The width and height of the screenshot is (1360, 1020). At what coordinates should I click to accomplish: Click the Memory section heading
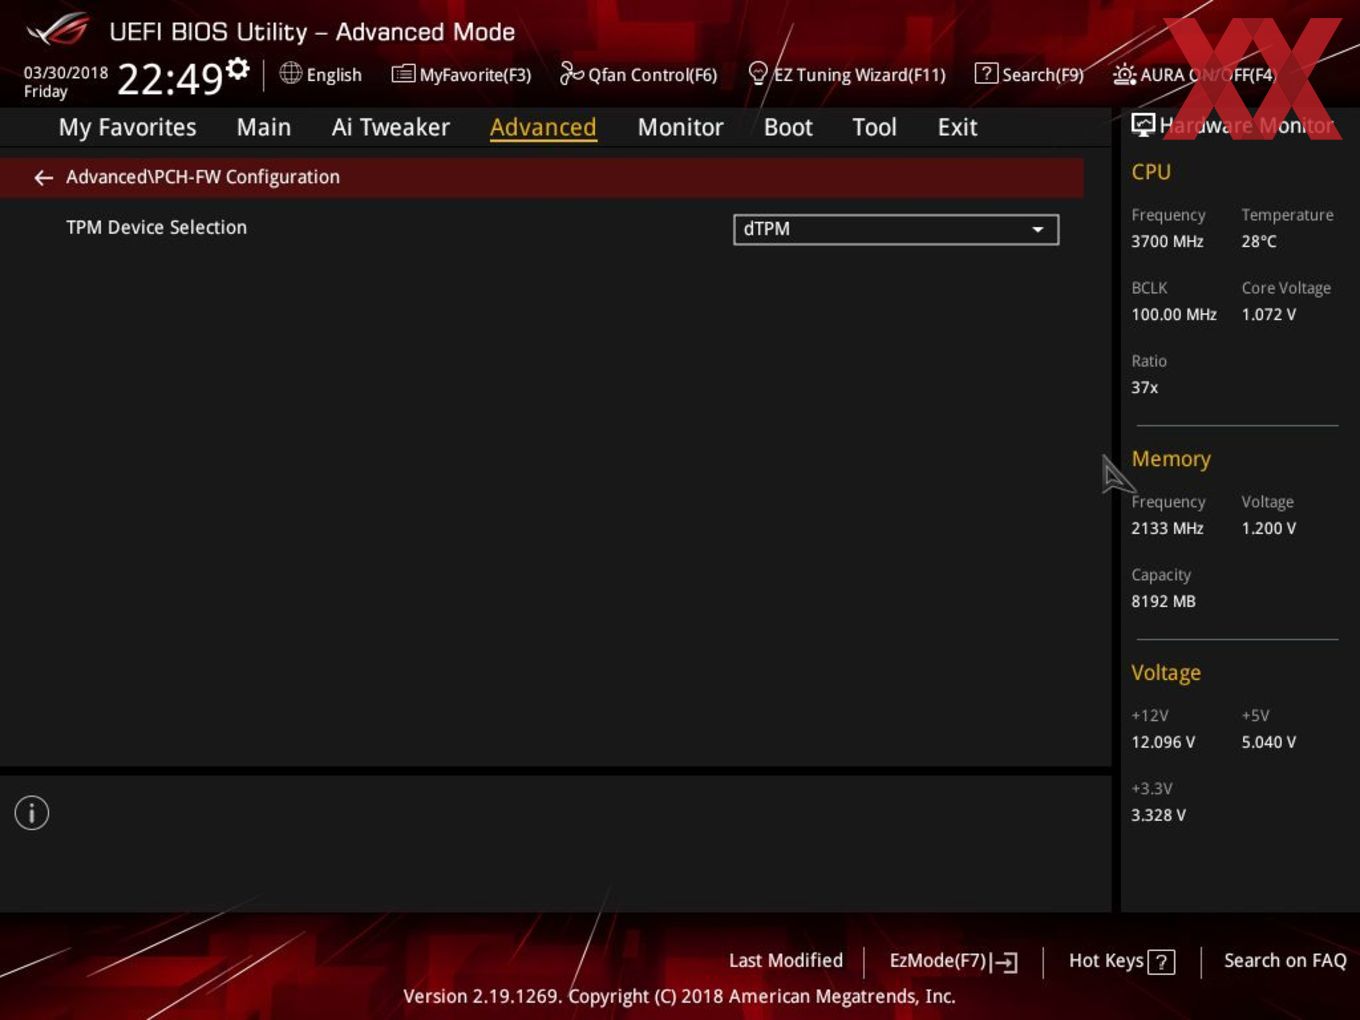[x=1171, y=459]
